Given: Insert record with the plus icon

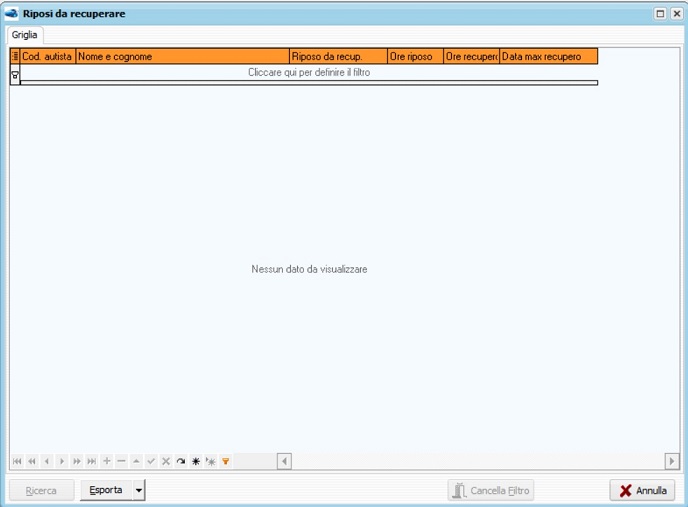Looking at the screenshot, I should pyautogui.click(x=107, y=461).
